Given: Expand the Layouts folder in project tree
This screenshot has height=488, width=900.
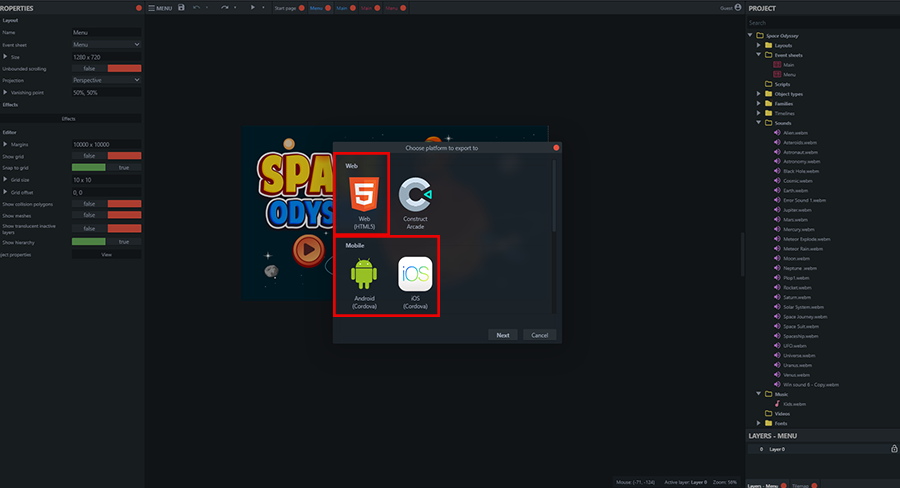Looking at the screenshot, I should [x=758, y=45].
